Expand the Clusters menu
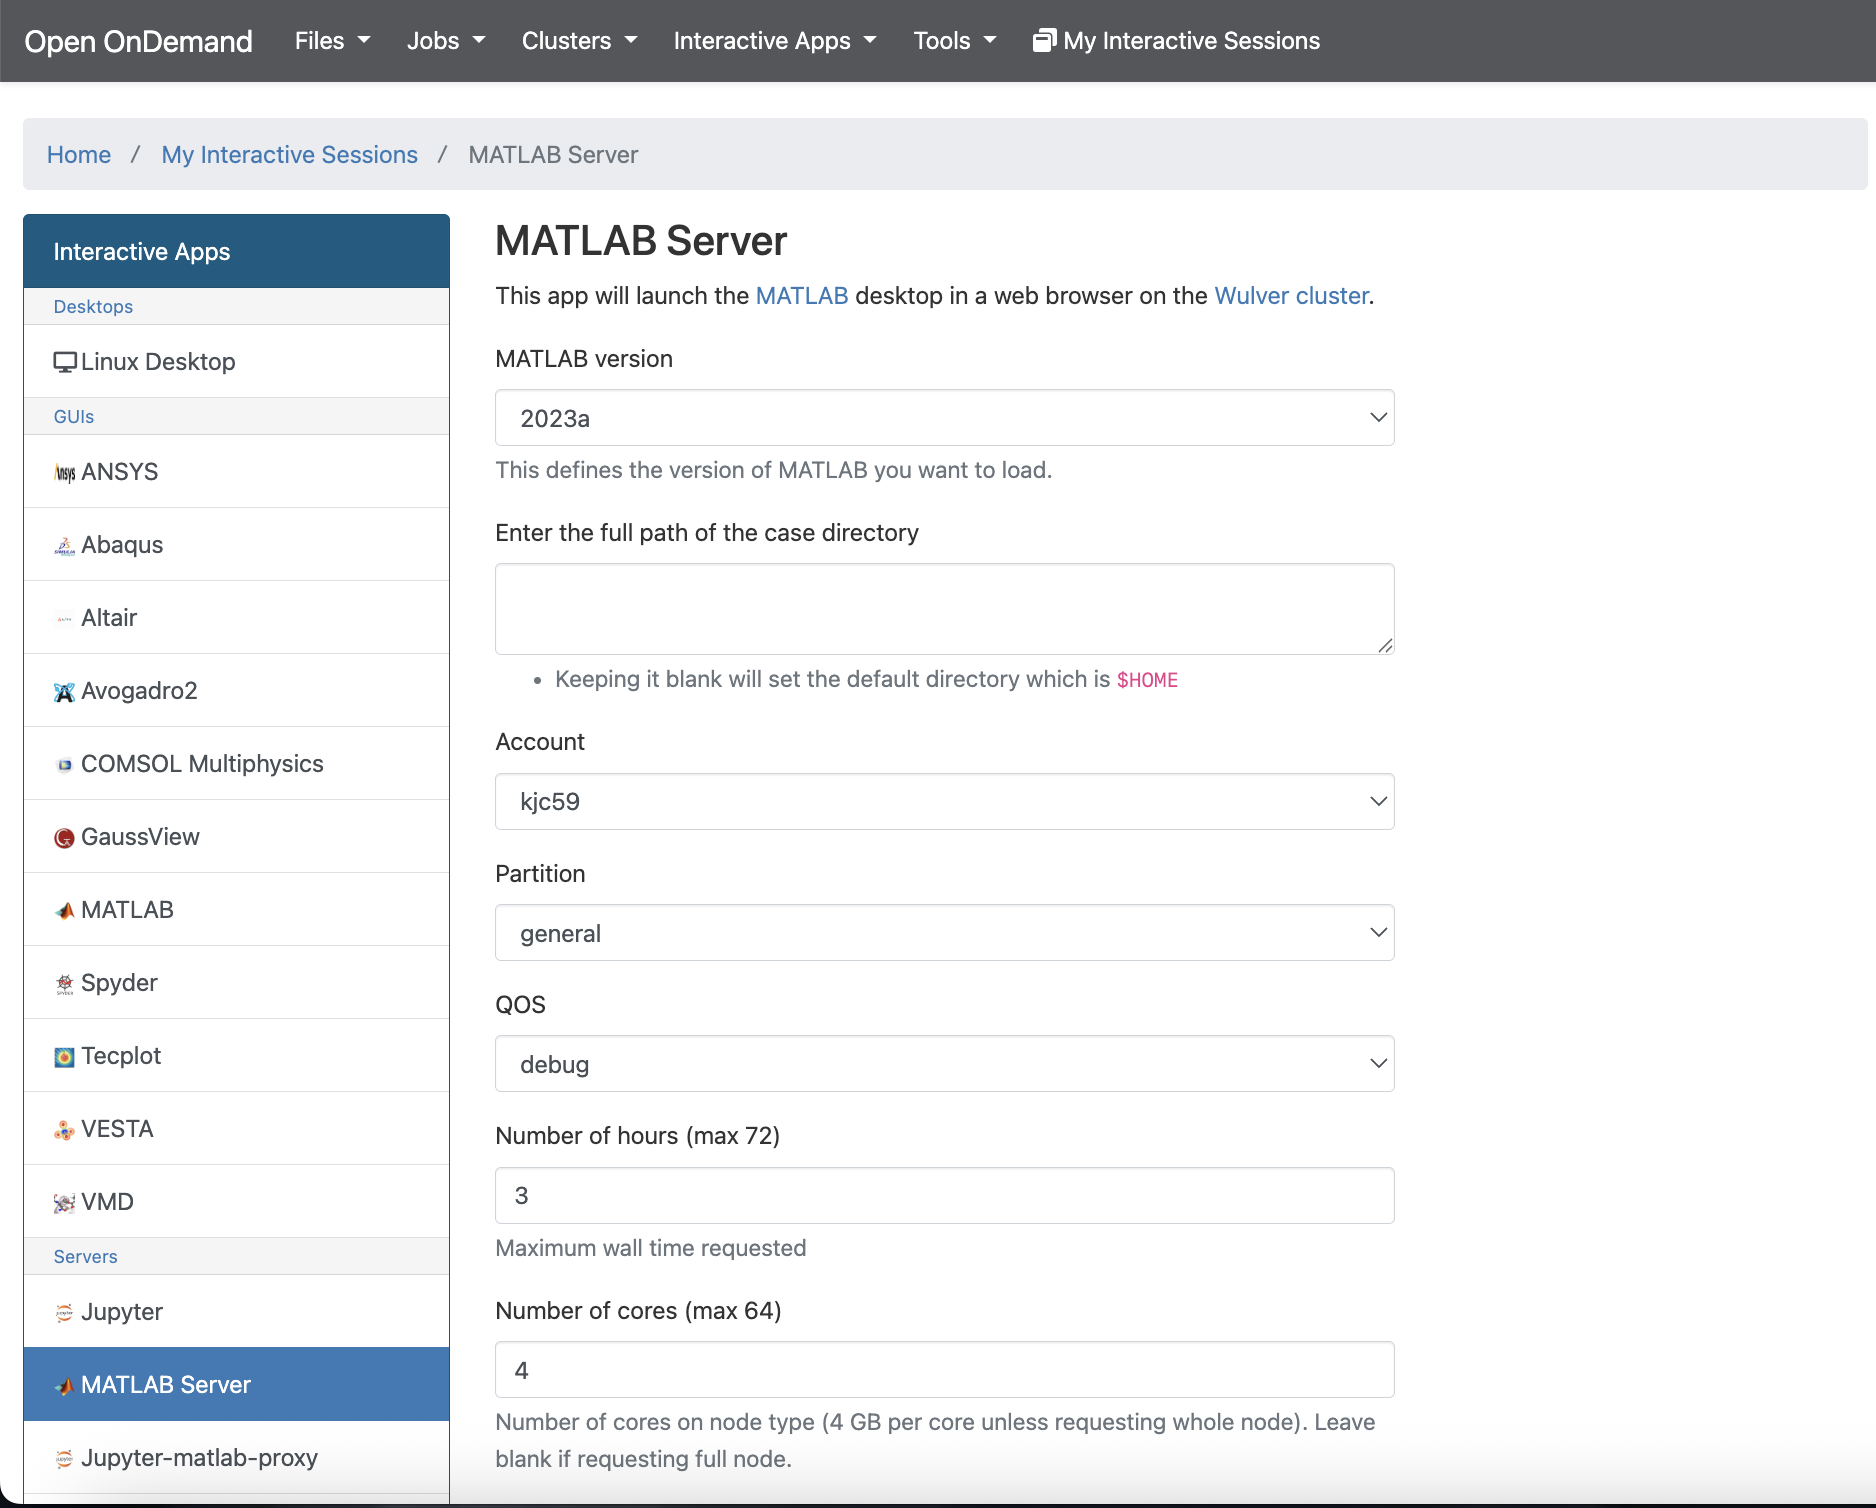 pyautogui.click(x=579, y=41)
